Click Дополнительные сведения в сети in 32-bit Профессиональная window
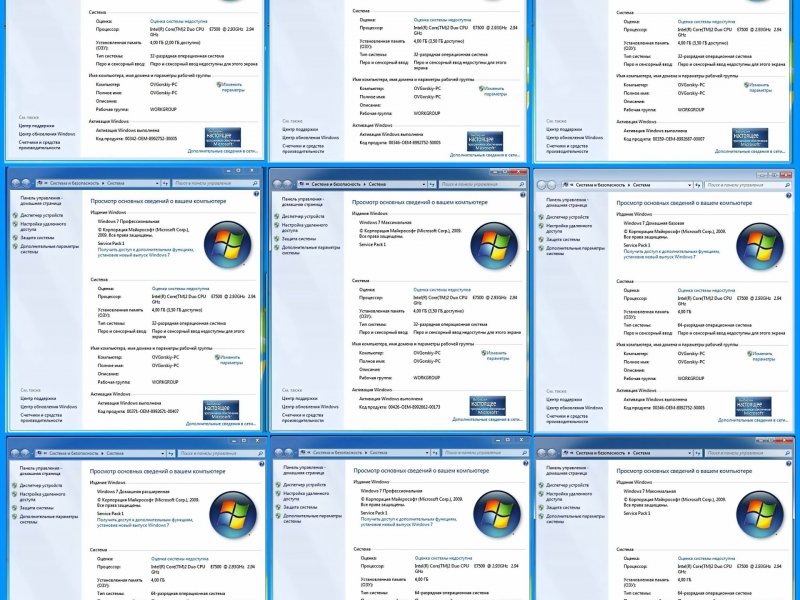This screenshot has height=600, width=800. [x=221, y=424]
